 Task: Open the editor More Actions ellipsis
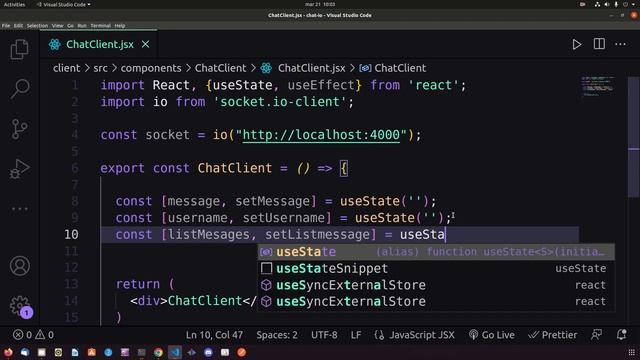click(x=620, y=44)
